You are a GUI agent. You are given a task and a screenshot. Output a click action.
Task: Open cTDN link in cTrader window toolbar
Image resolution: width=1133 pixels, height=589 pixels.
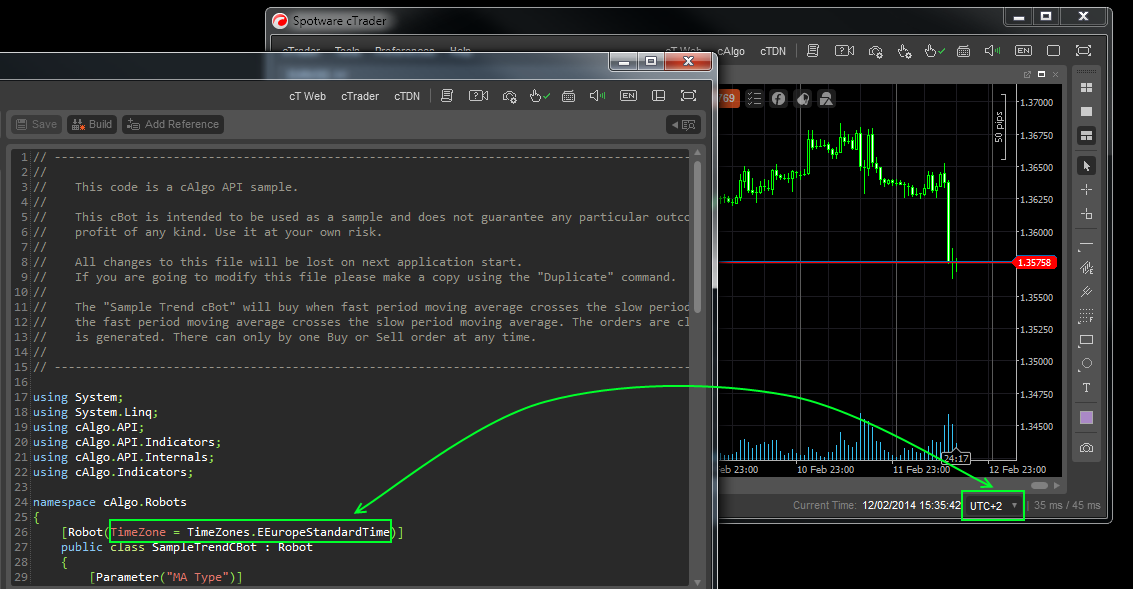click(773, 51)
